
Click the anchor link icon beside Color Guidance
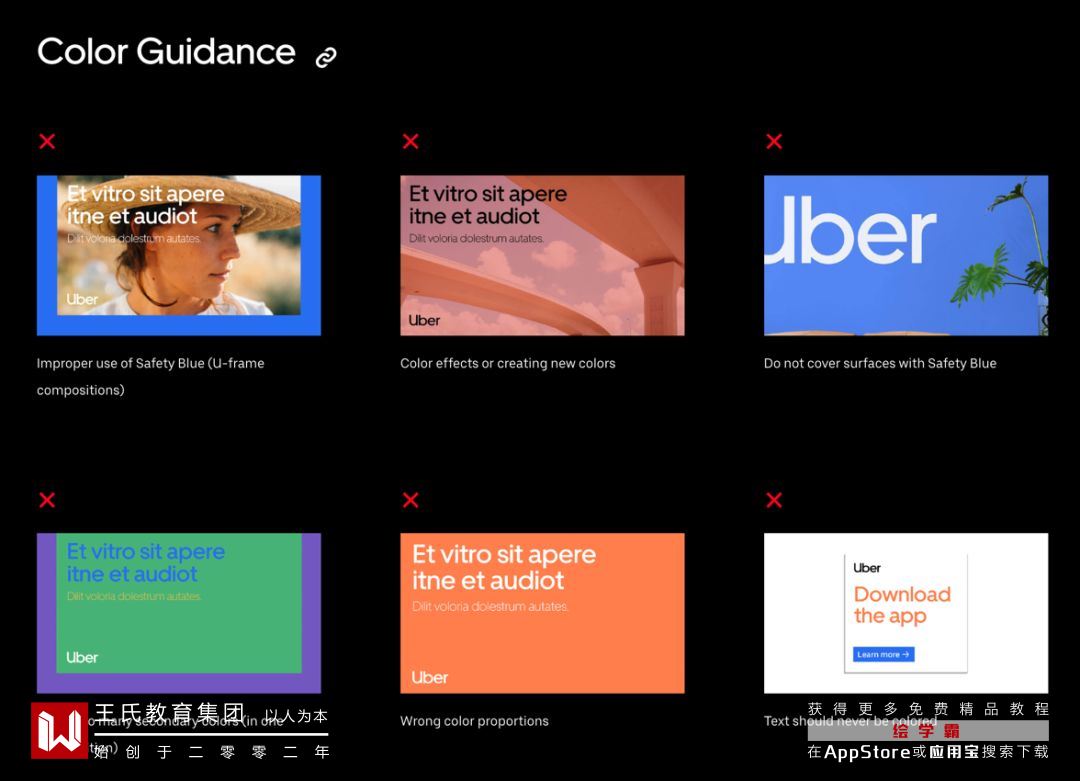pos(326,57)
